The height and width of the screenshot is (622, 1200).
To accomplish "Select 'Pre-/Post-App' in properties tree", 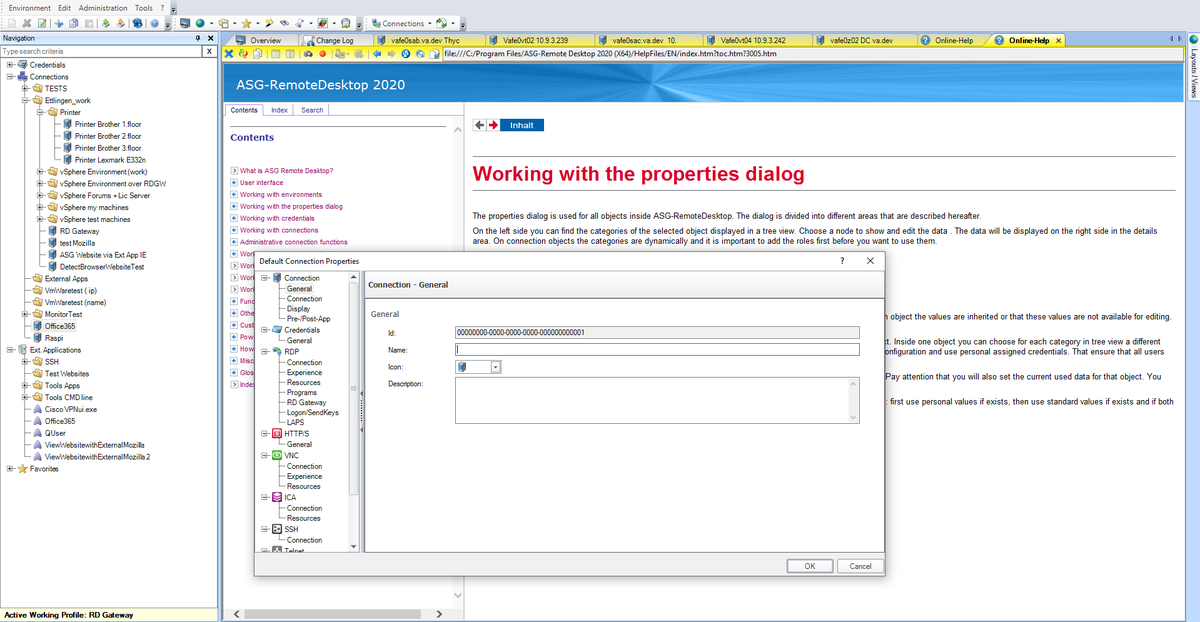I will click(308, 319).
